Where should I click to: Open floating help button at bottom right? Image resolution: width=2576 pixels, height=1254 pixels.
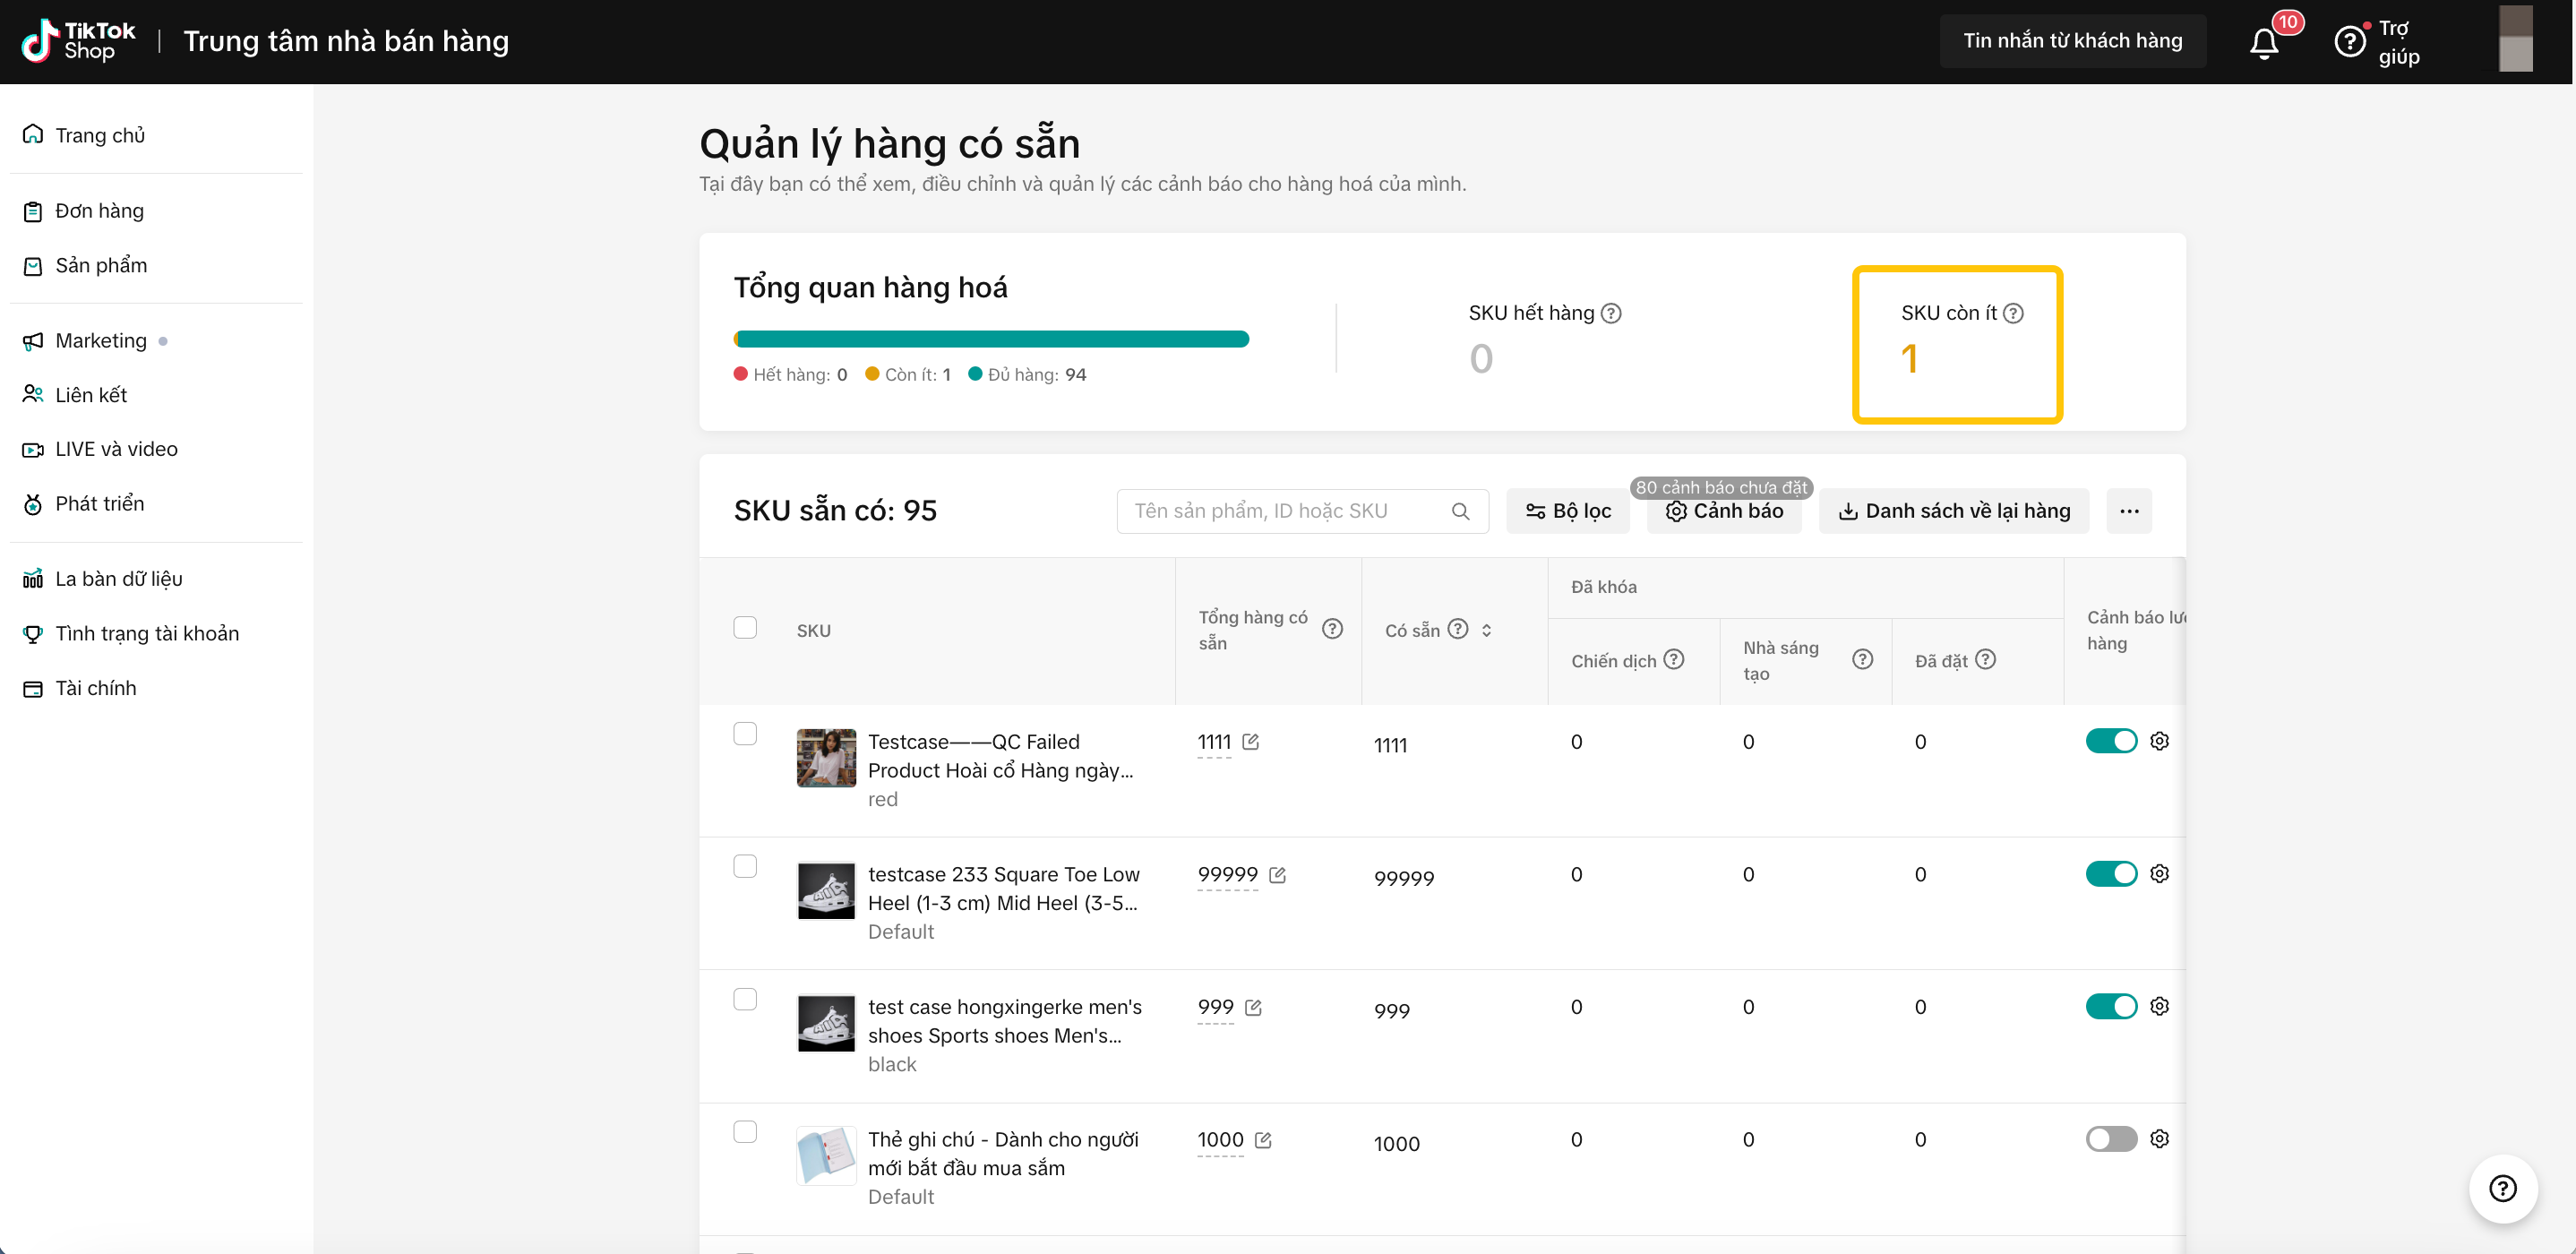[x=2502, y=1188]
